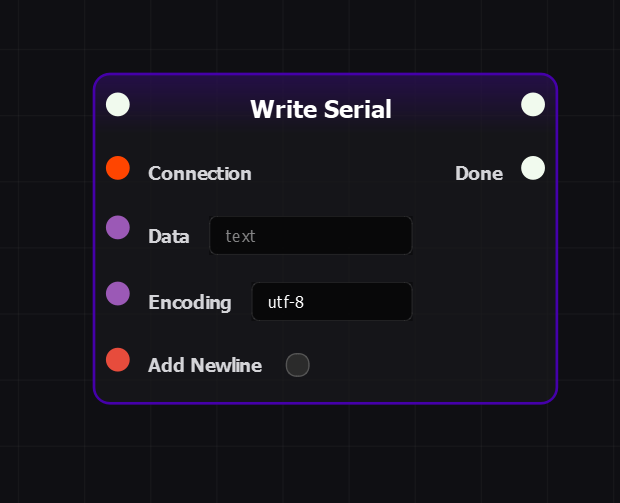Click the Done output port
The image size is (620, 503).
(533, 168)
